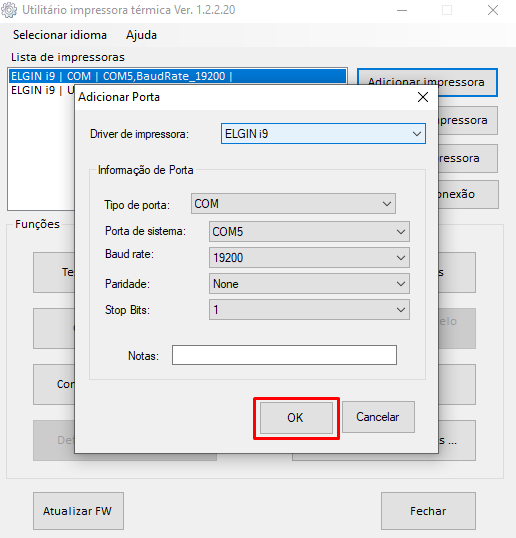
Task: Click into the Notas text field
Action: [284, 355]
